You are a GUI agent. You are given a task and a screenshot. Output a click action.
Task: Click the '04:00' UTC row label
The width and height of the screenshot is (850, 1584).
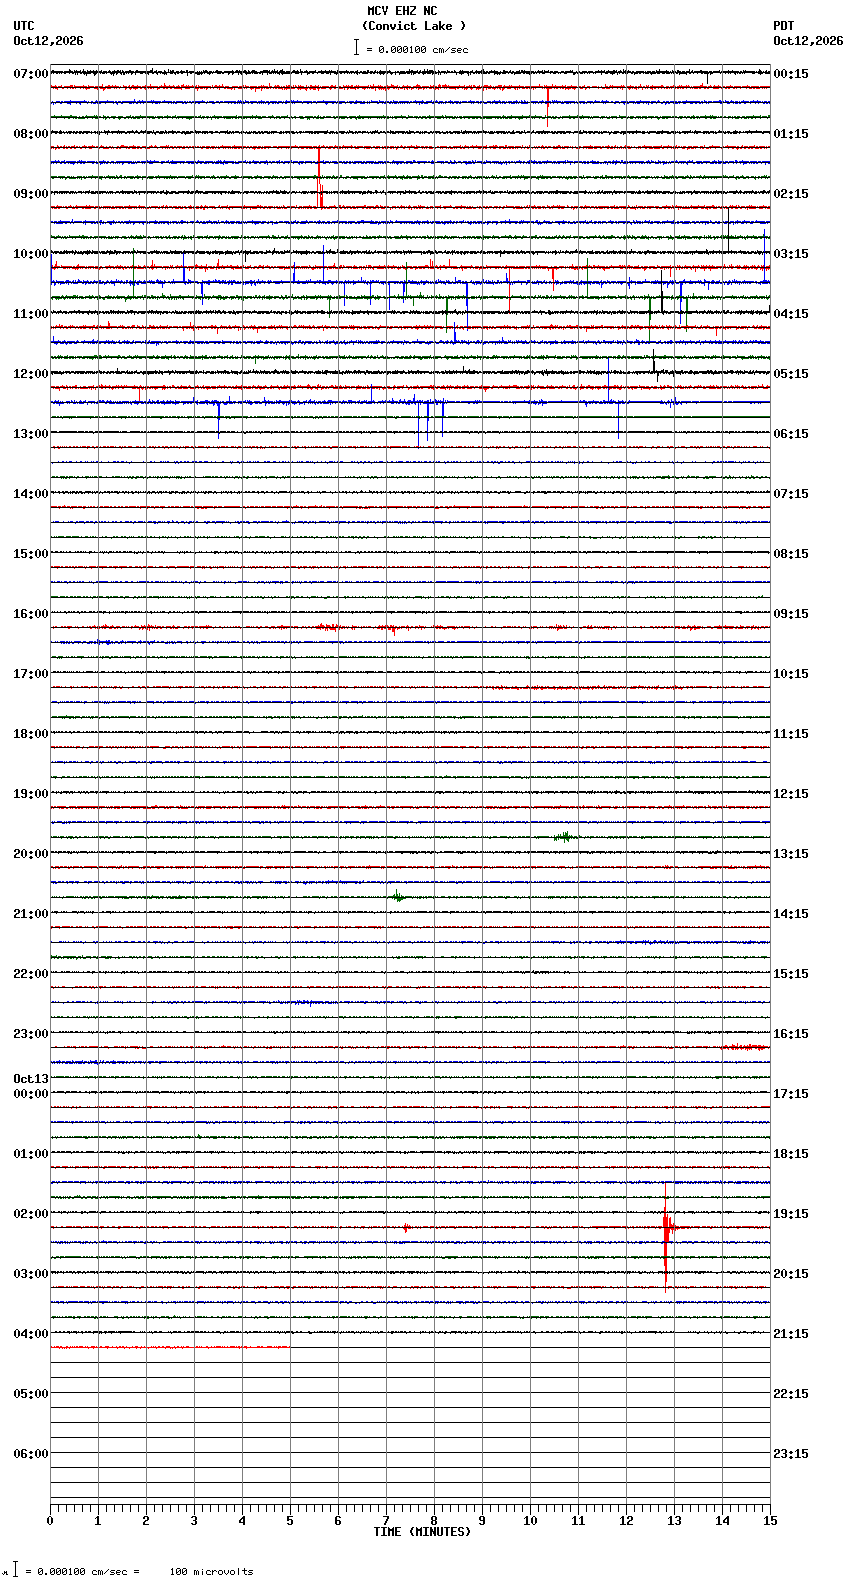coord(31,1334)
